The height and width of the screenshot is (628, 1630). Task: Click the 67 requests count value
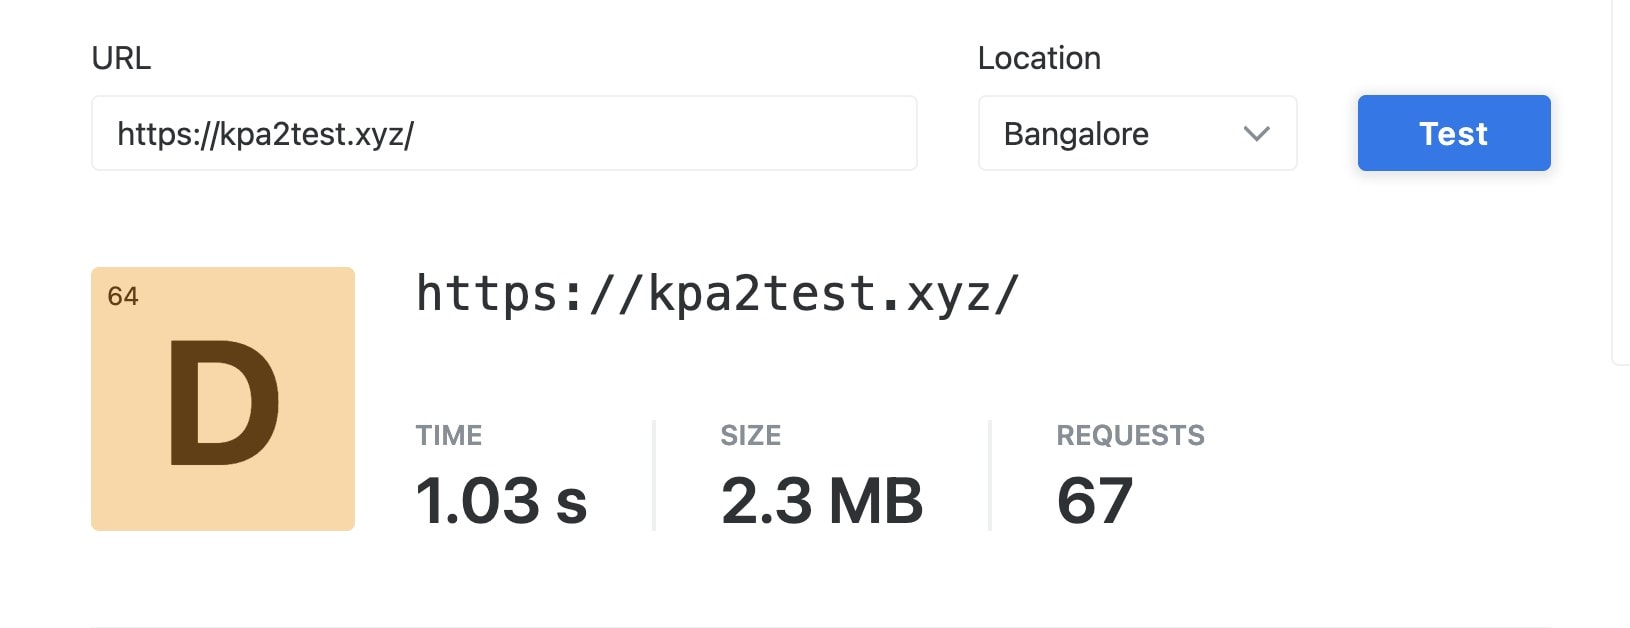[1094, 500]
